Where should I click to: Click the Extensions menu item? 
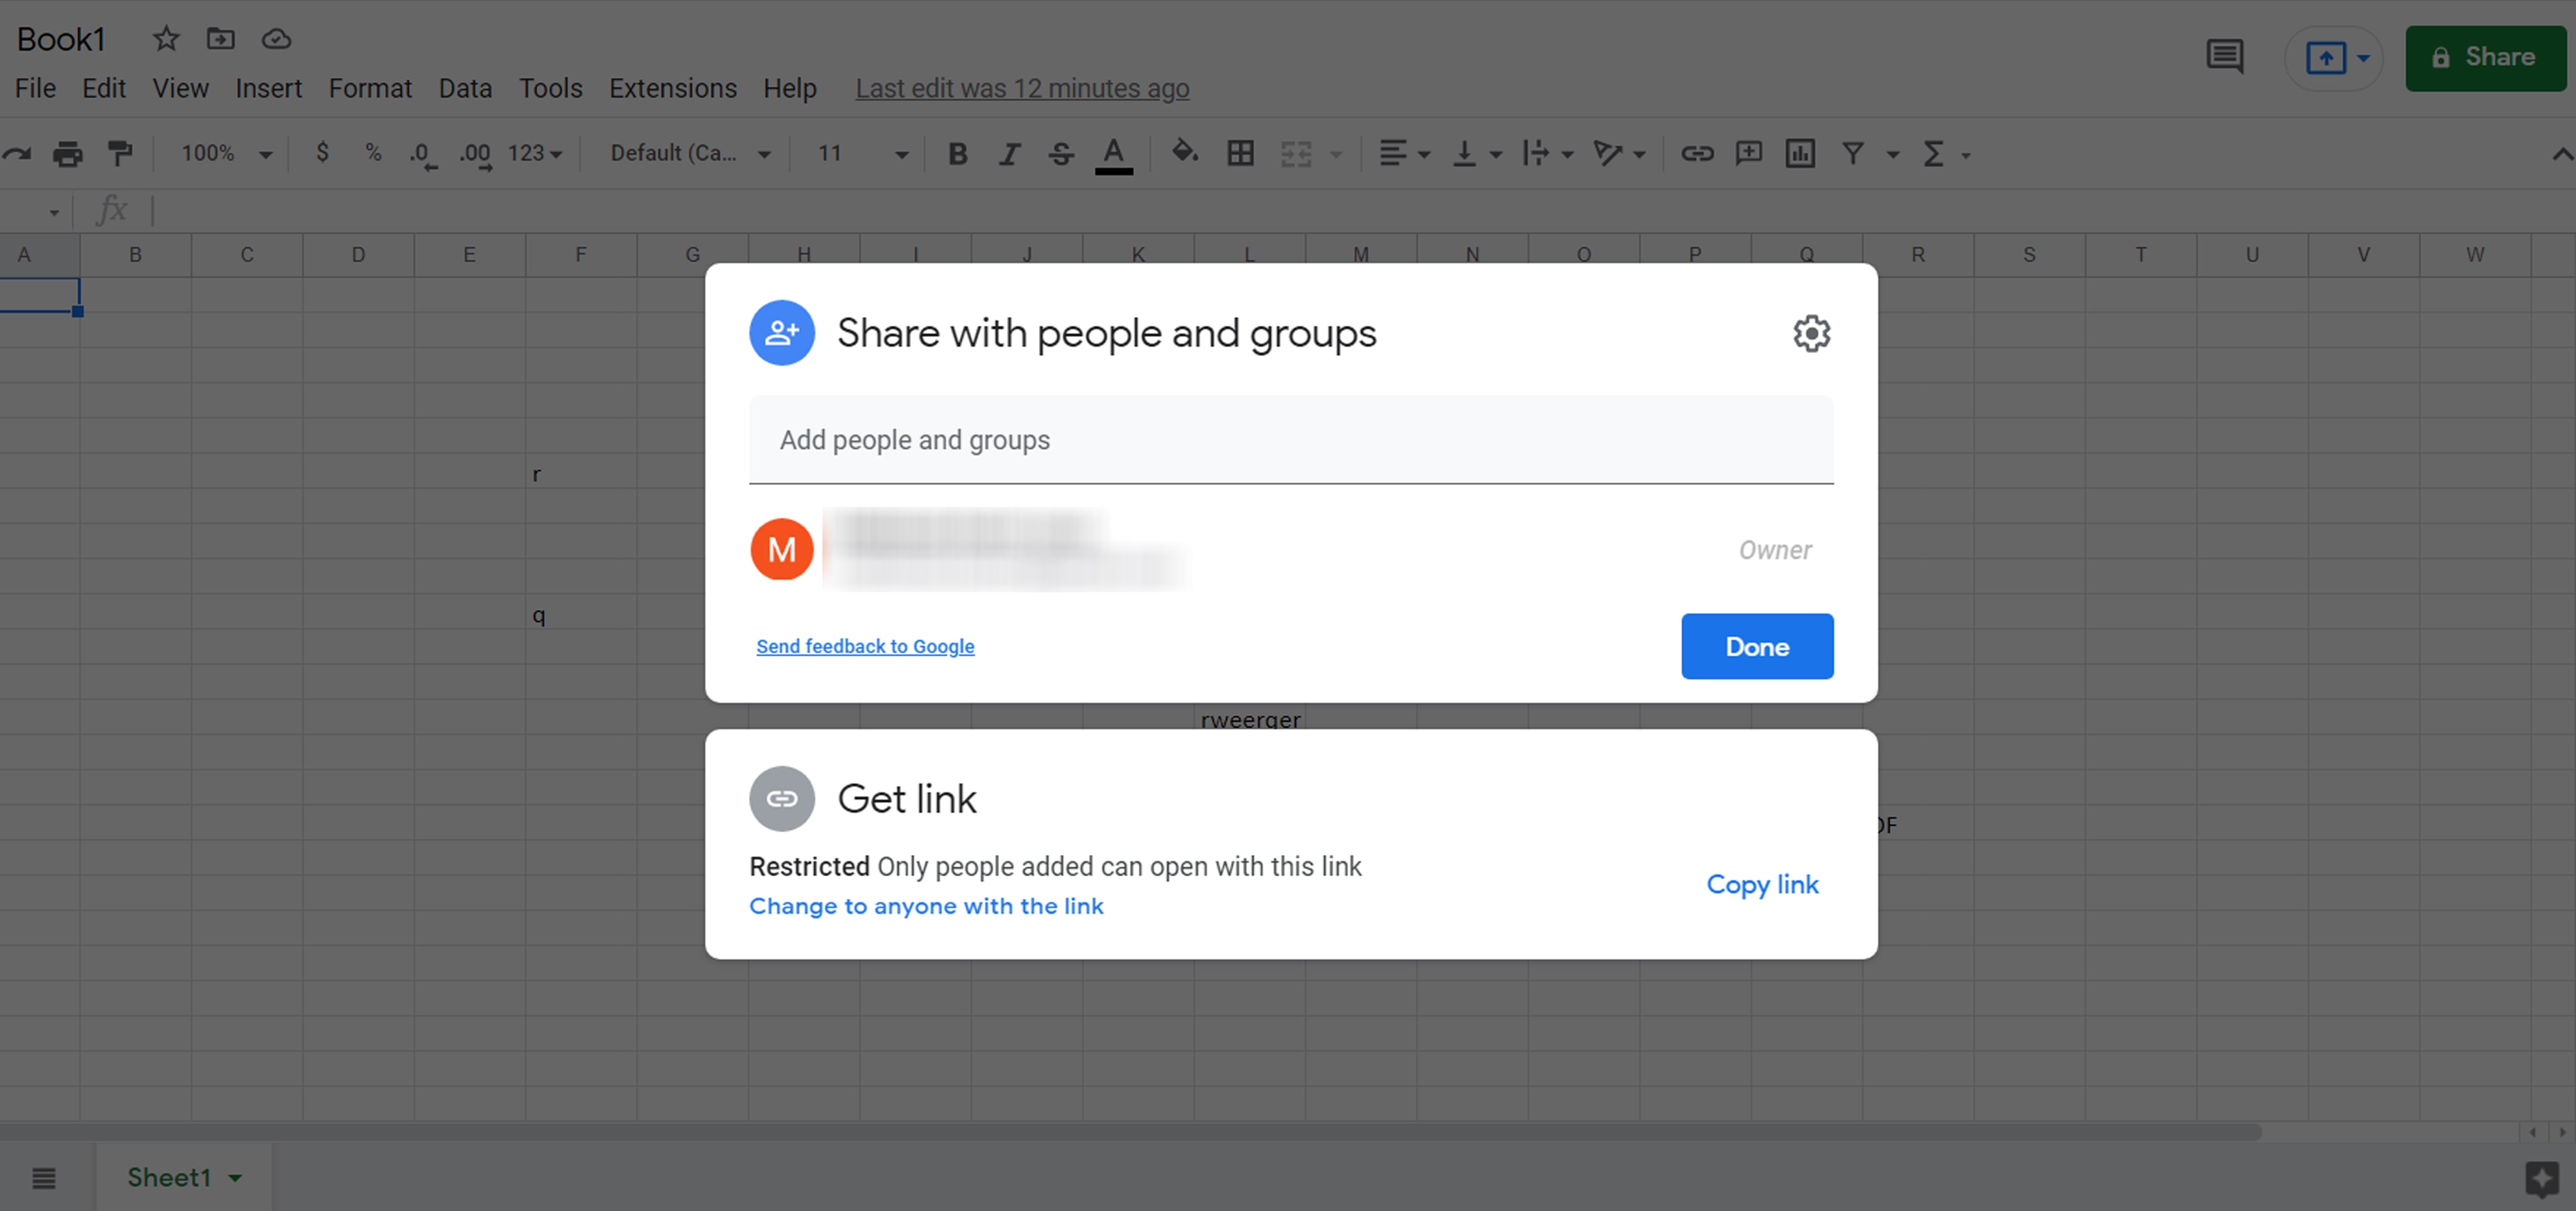tap(670, 87)
